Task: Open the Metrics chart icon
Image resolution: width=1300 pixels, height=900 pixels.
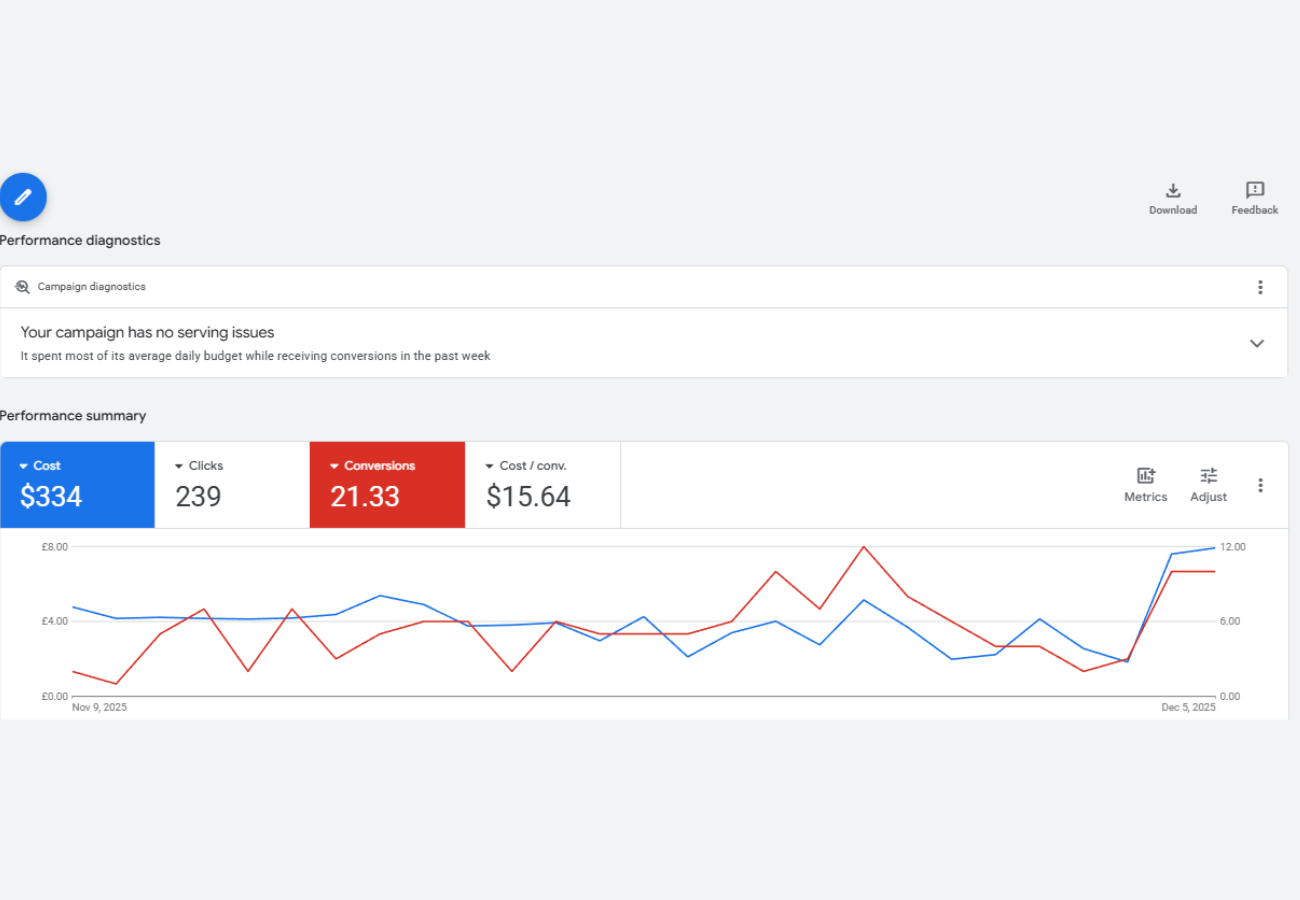Action: pos(1146,476)
